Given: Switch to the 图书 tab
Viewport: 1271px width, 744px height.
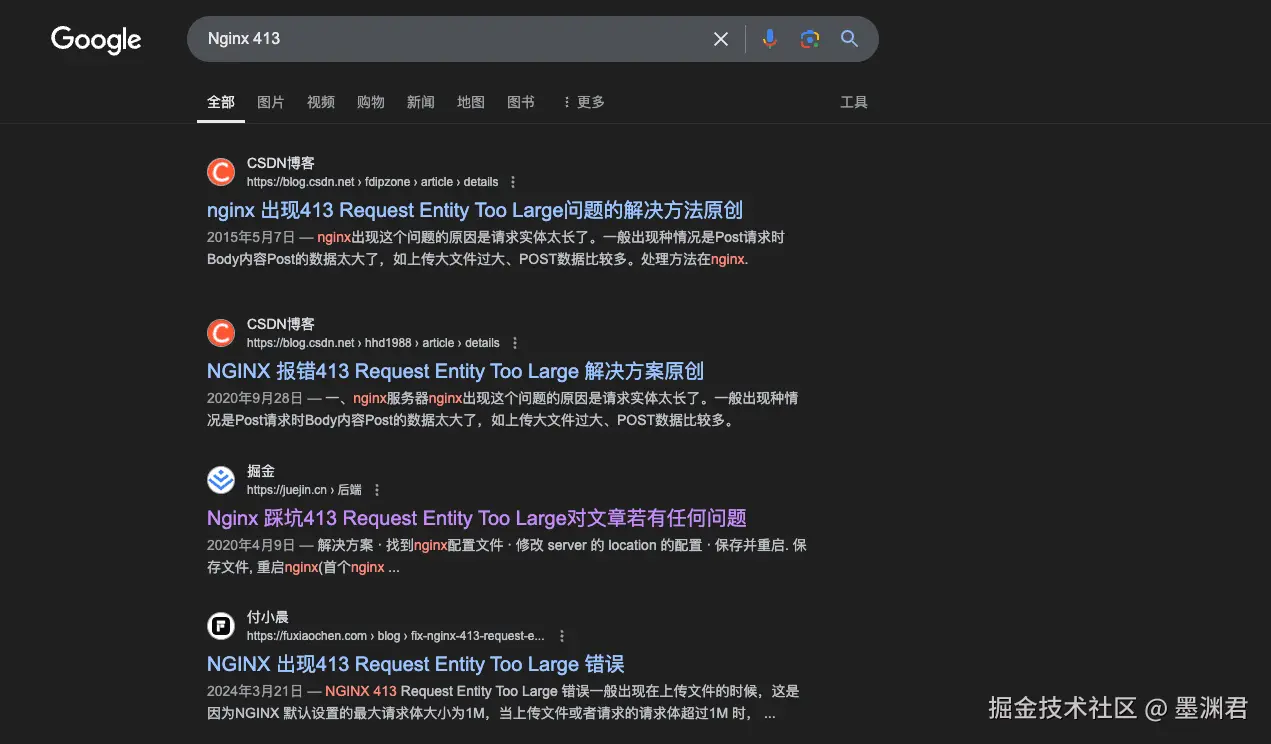Looking at the screenshot, I should (521, 102).
